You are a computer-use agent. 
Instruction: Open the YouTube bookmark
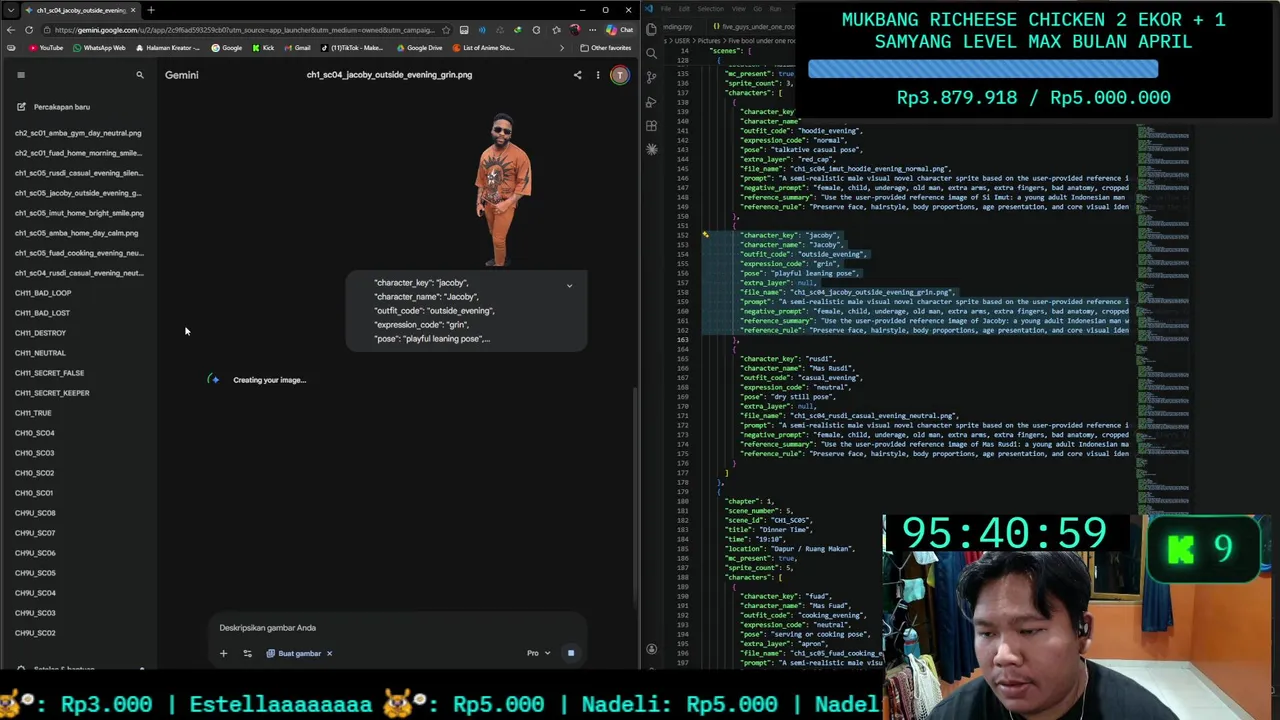[x=46, y=48]
